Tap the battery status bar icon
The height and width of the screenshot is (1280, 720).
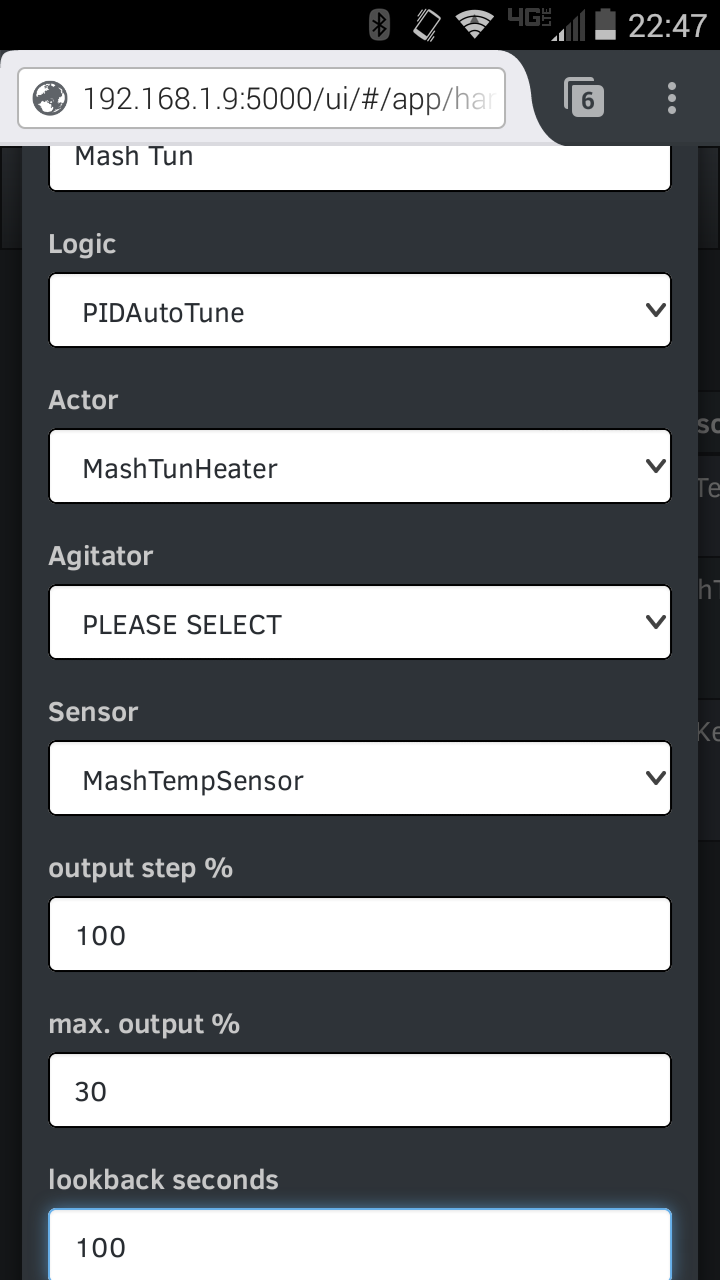(x=605, y=24)
